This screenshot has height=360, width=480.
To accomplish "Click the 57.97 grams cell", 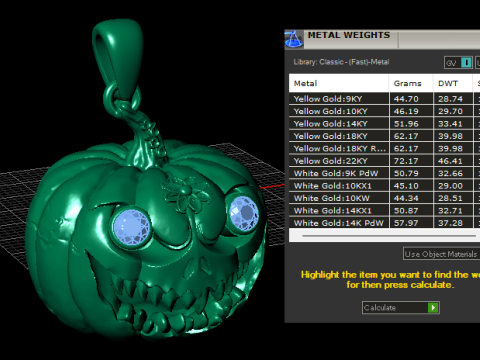I will (x=411, y=223).
